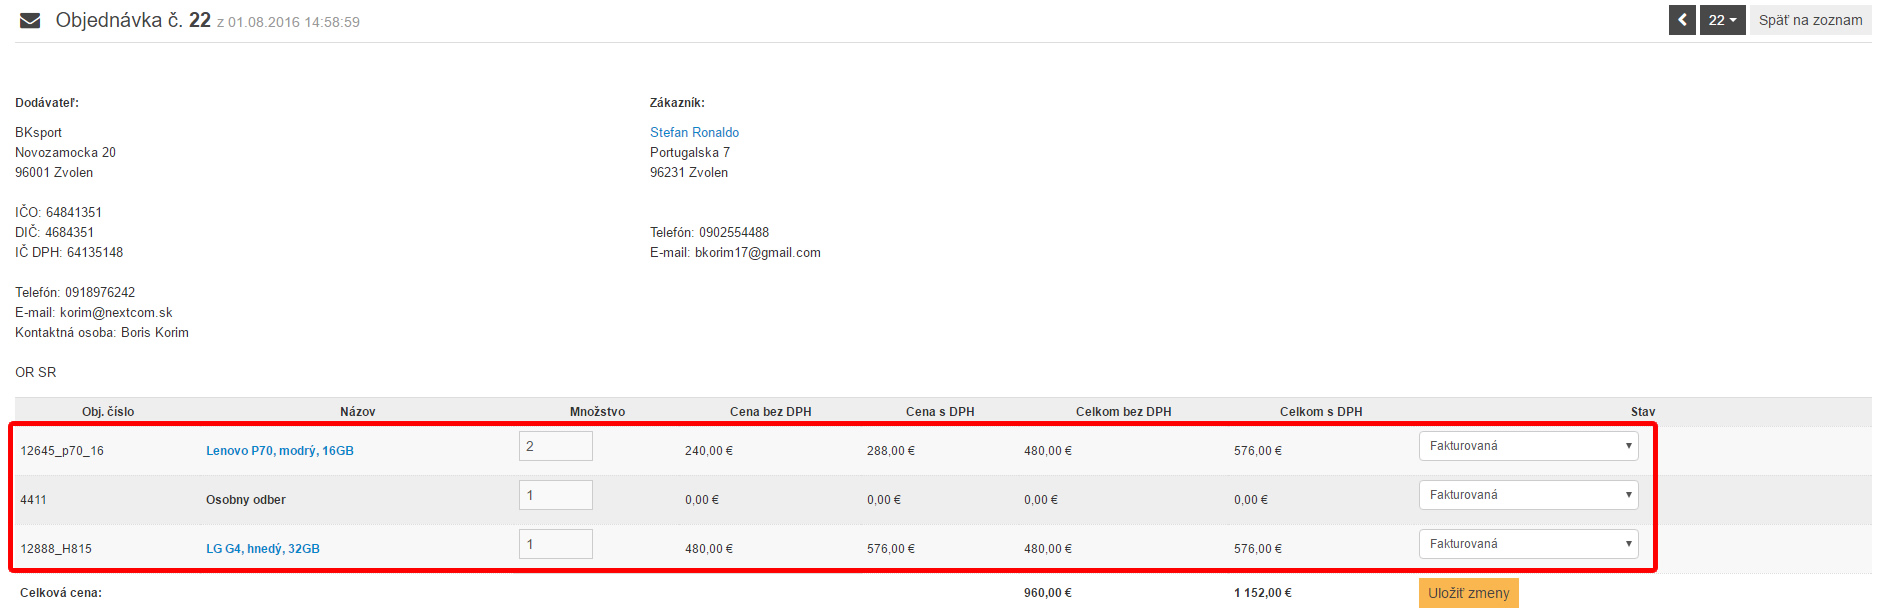Image resolution: width=1877 pixels, height=614 pixels.
Task: Click the DIČ number 4684351
Action: pos(70,232)
